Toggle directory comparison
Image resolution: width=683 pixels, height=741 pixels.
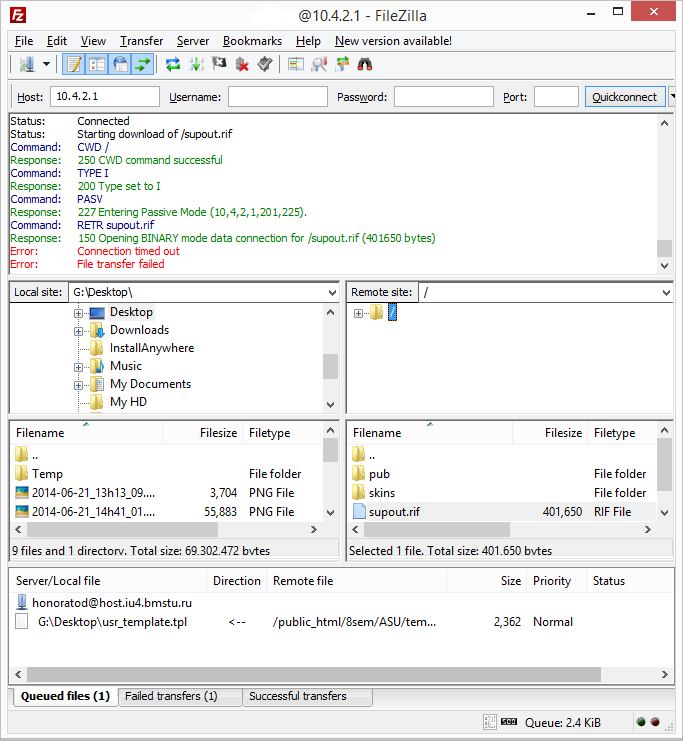[x=319, y=64]
